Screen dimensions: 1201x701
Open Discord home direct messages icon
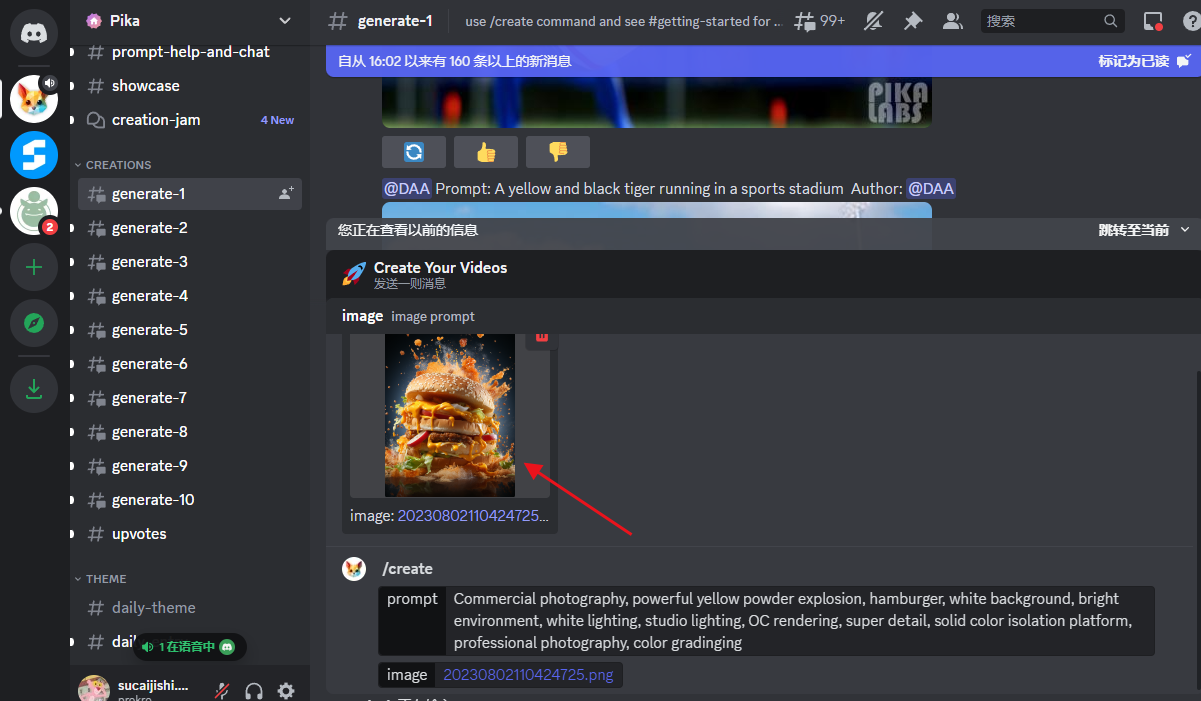point(34,33)
